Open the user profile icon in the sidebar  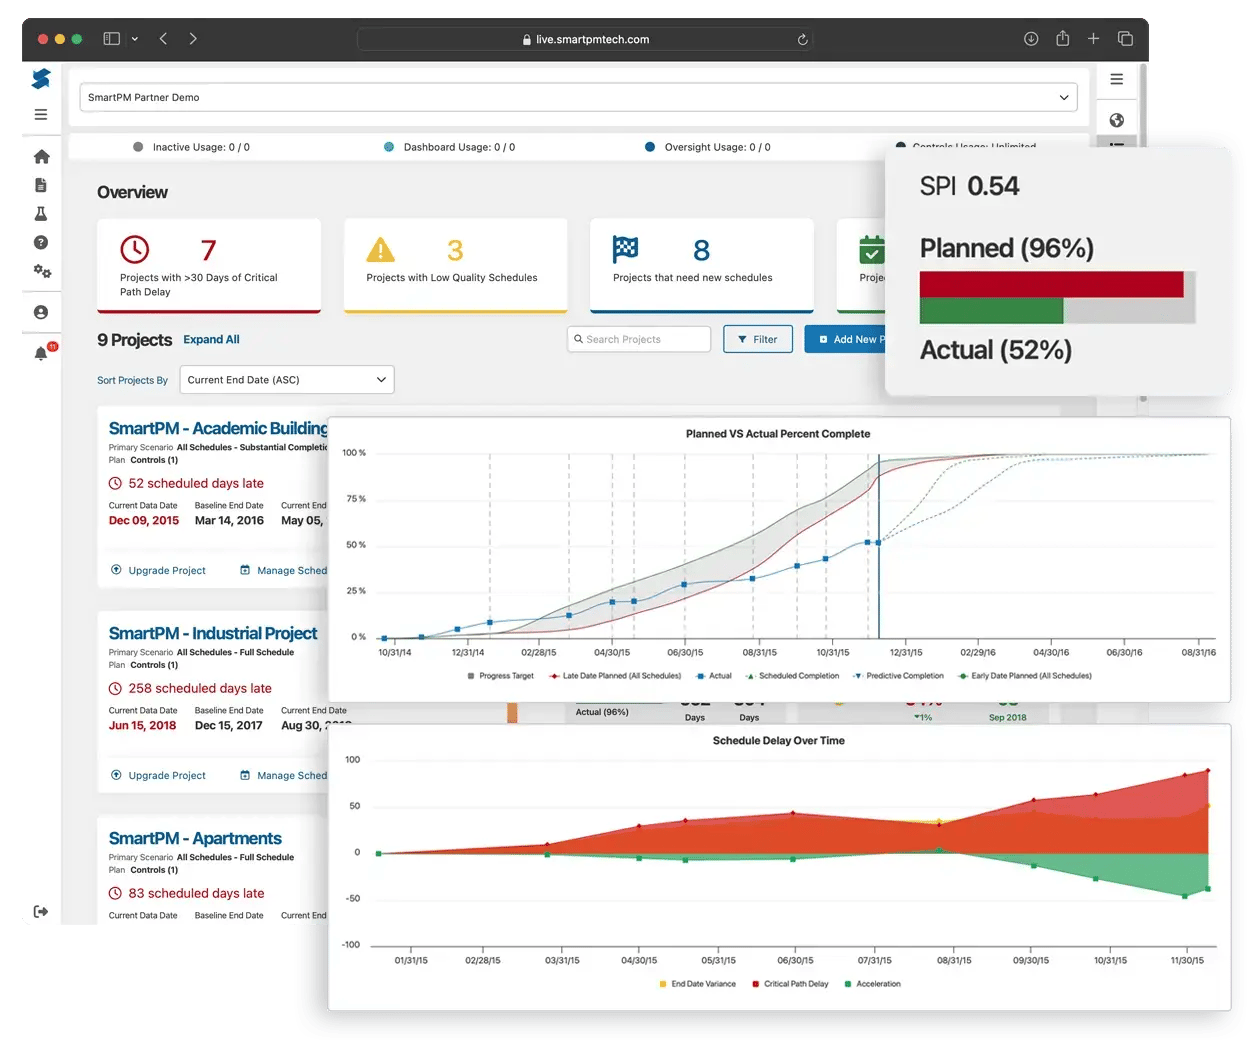tap(41, 312)
